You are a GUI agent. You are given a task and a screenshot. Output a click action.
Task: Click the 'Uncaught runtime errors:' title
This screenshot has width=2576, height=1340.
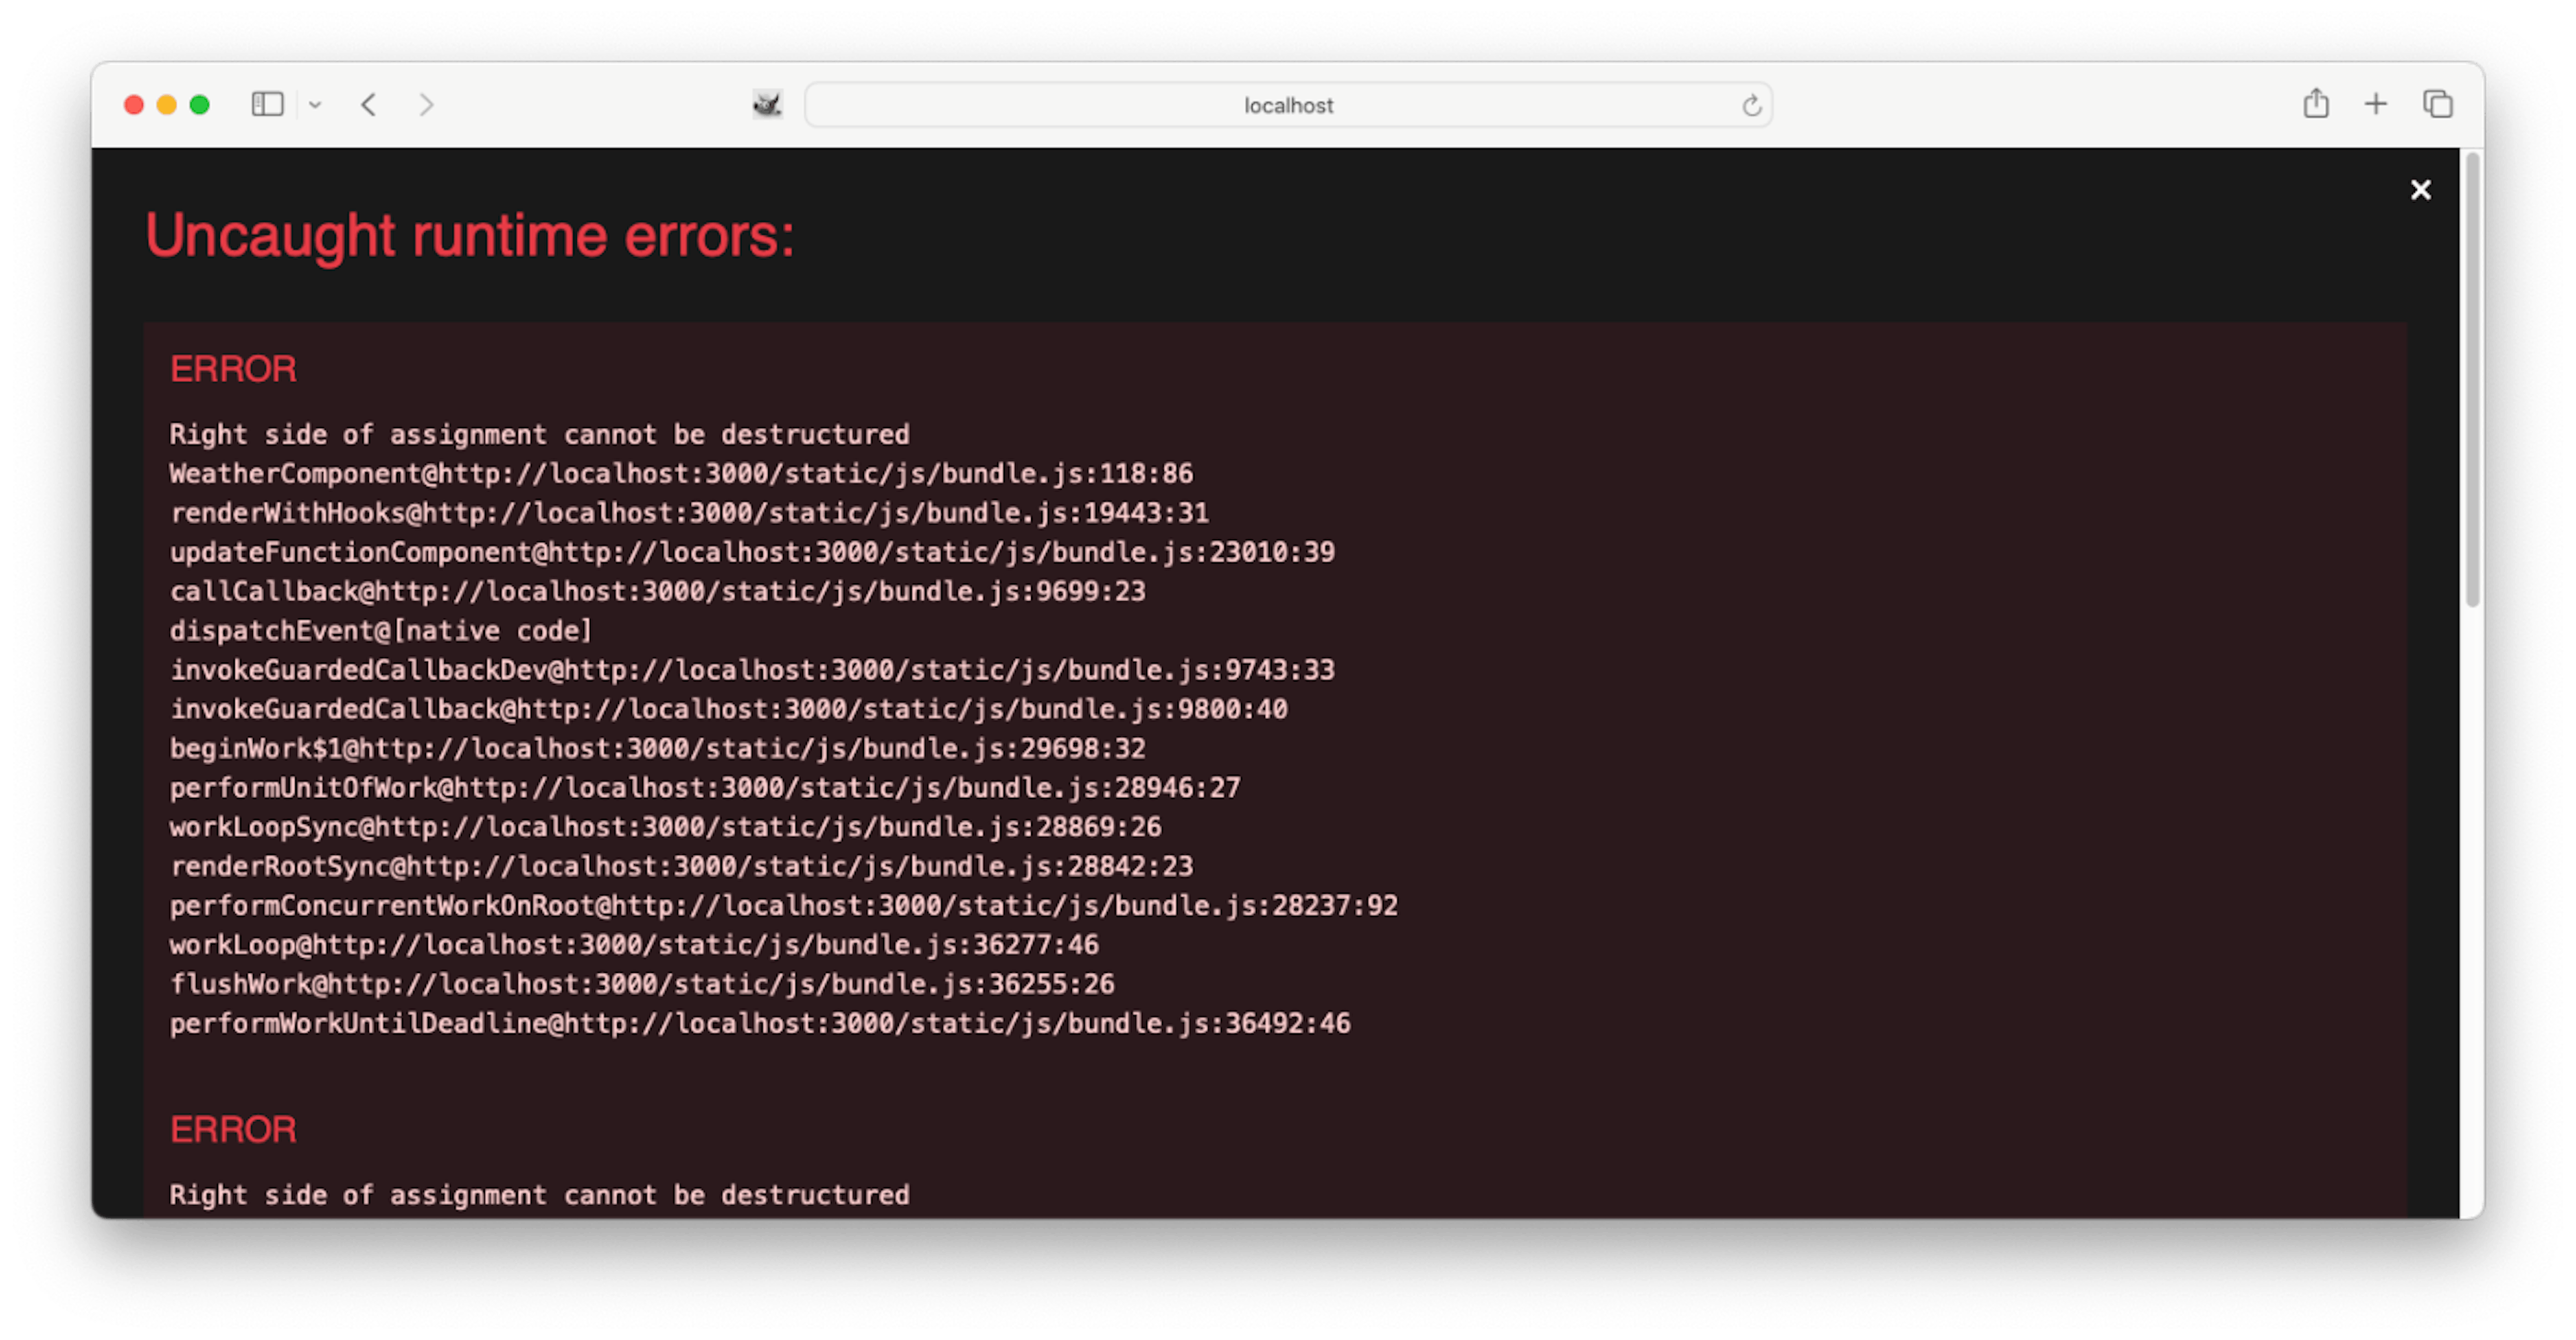point(470,236)
